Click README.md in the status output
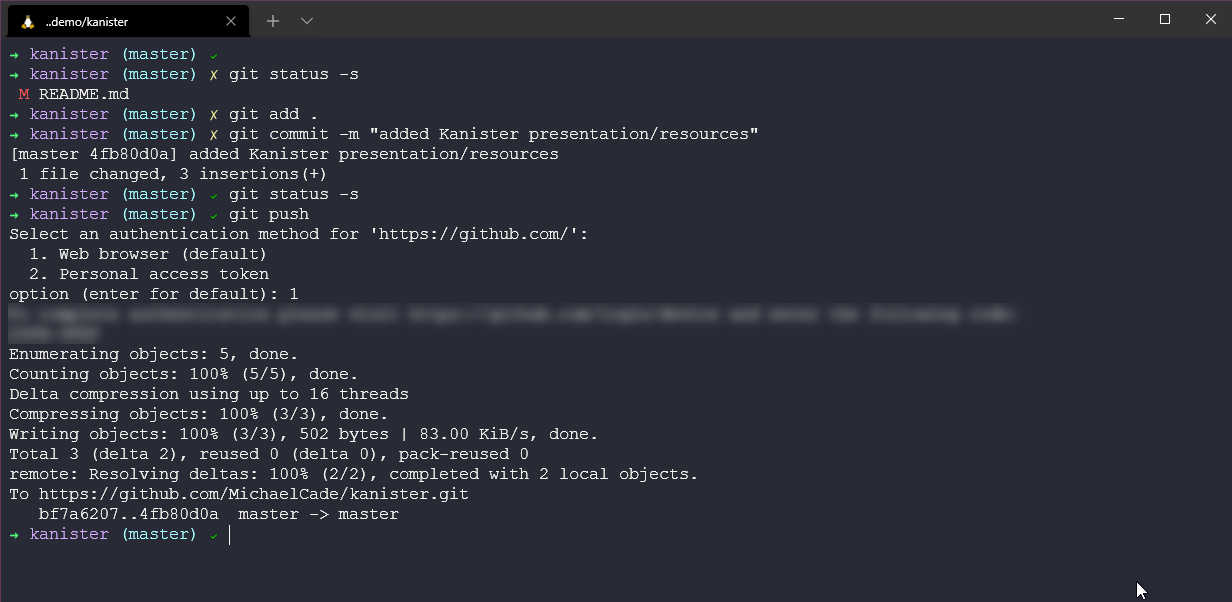The width and height of the screenshot is (1232, 602). click(84, 94)
